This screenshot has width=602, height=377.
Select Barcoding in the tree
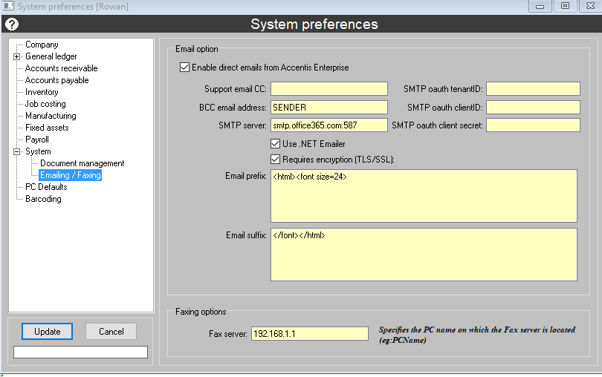tap(43, 199)
